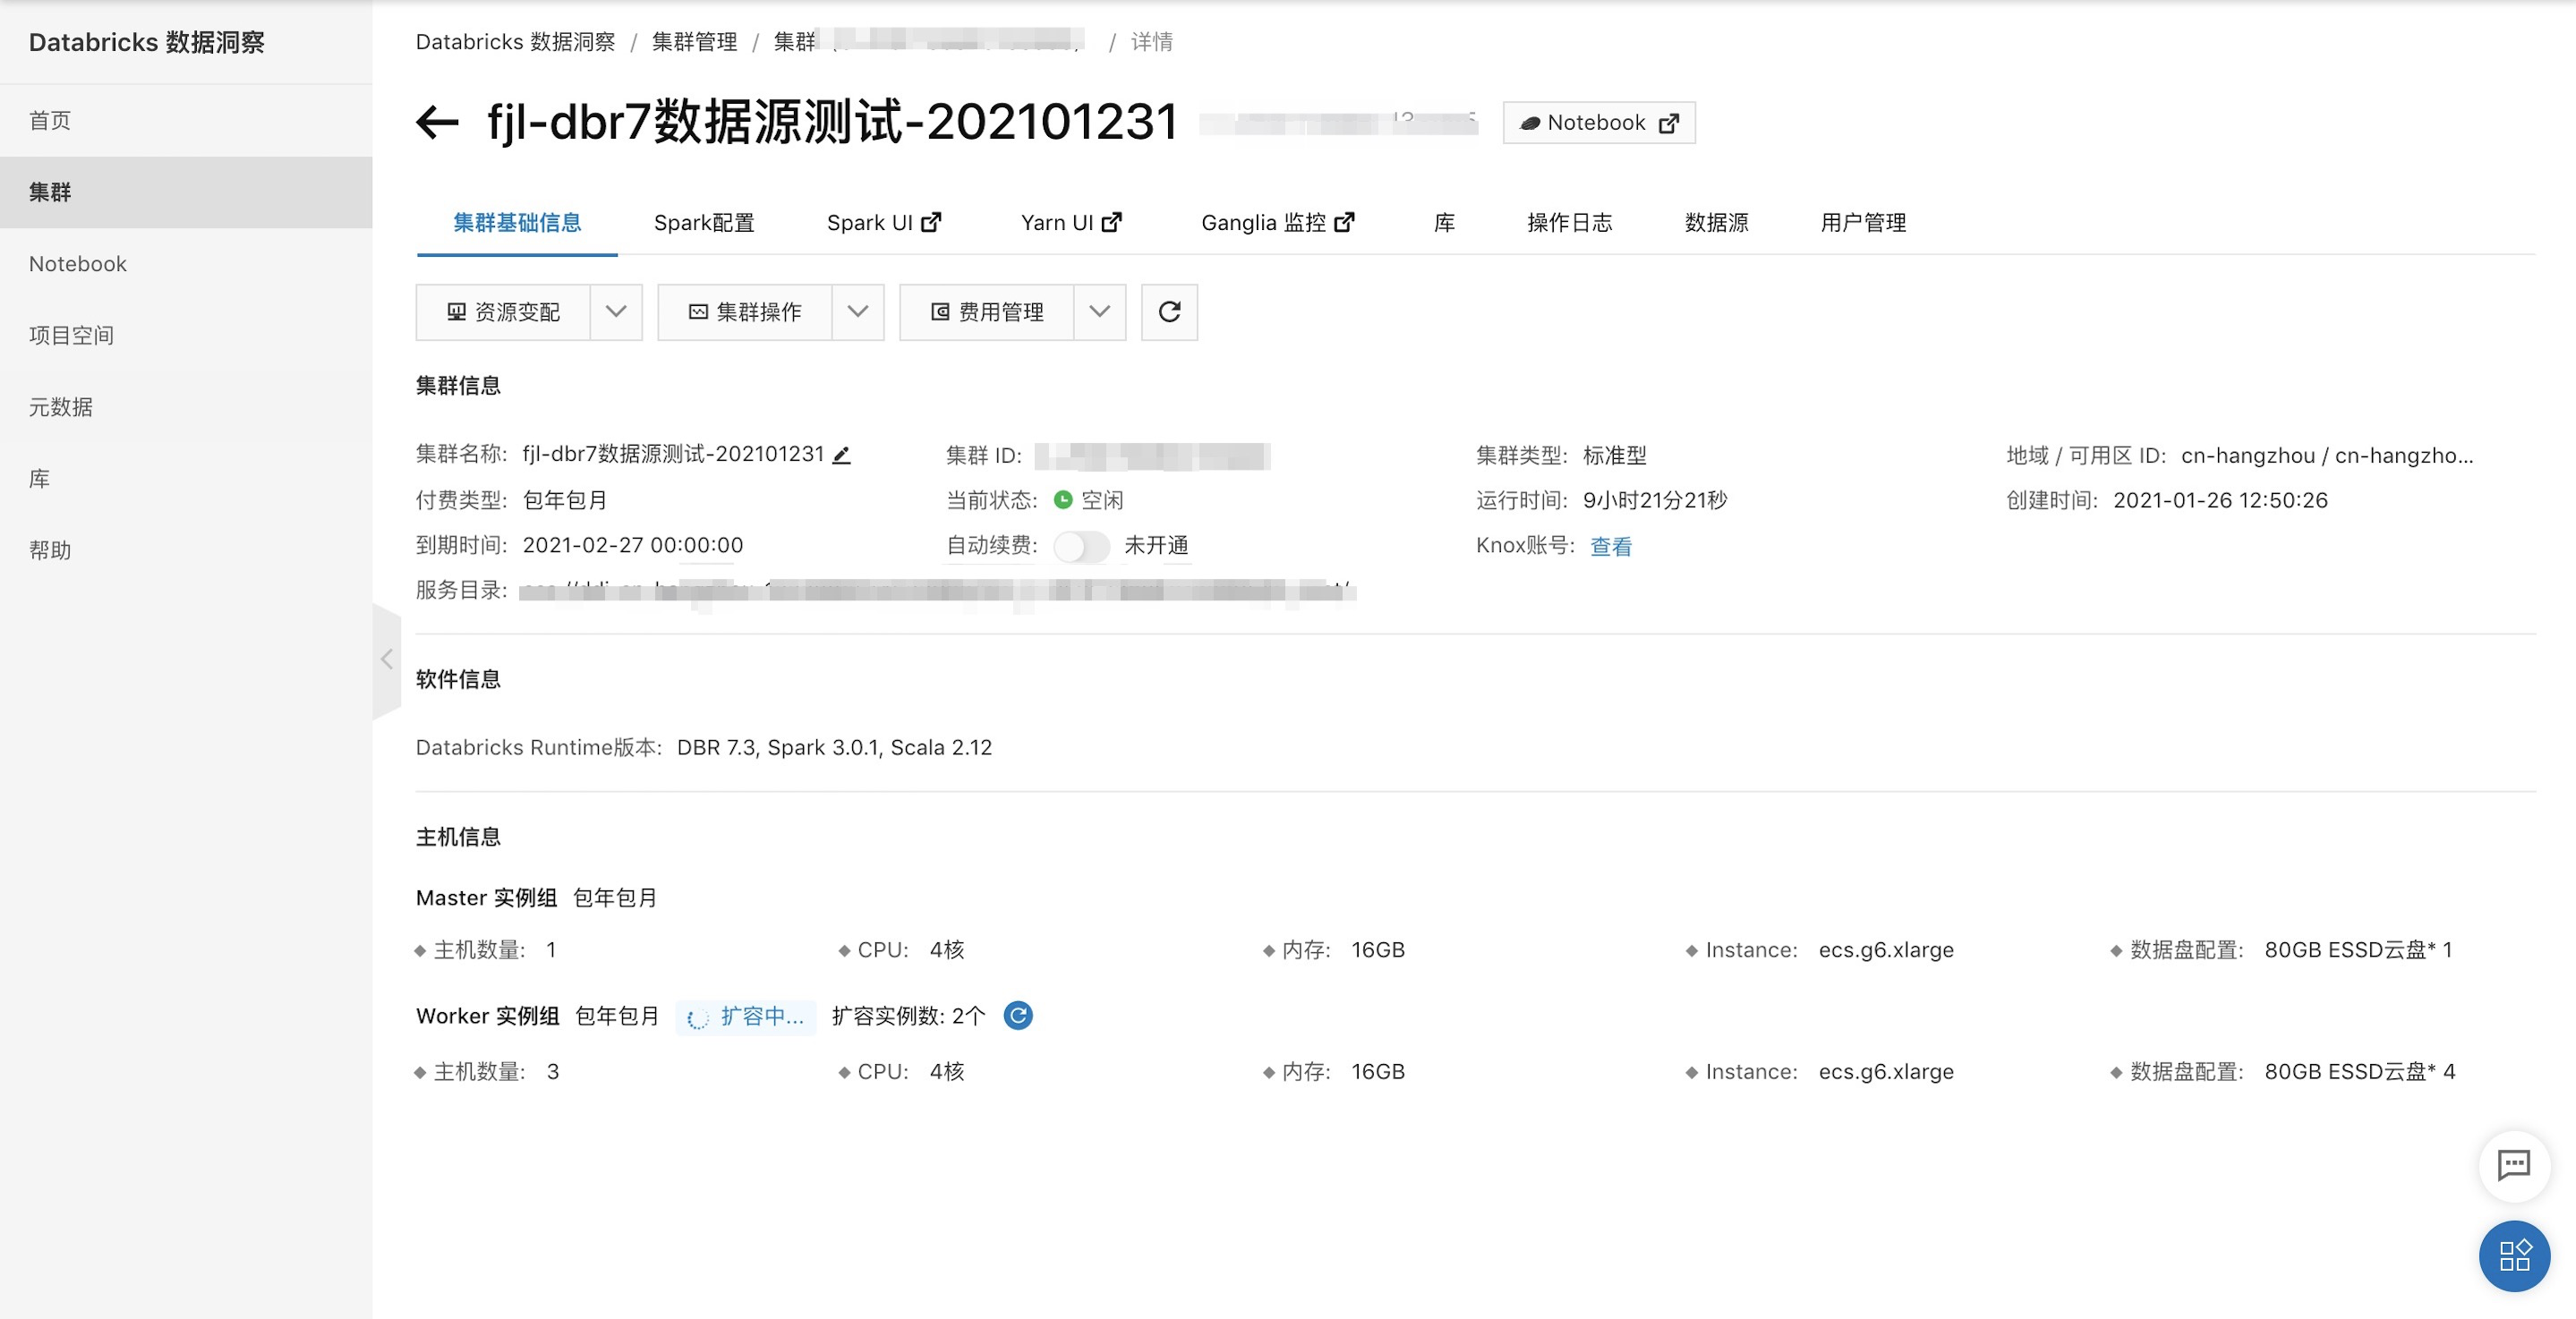Open the blue quick-apps grid button

[2513, 1255]
